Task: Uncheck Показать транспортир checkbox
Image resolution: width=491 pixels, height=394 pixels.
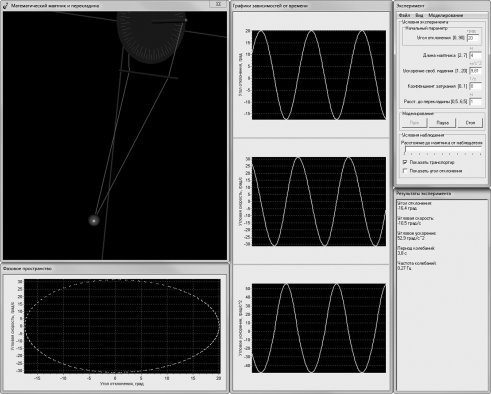Action: 405,162
